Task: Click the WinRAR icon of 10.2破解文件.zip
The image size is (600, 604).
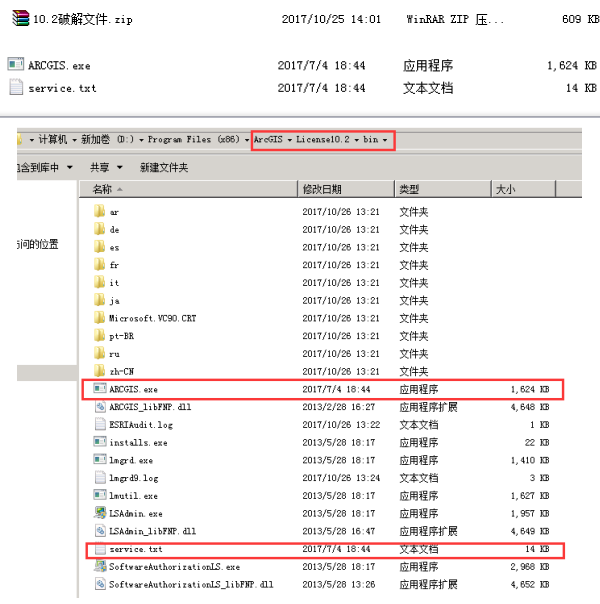Action: (21, 18)
